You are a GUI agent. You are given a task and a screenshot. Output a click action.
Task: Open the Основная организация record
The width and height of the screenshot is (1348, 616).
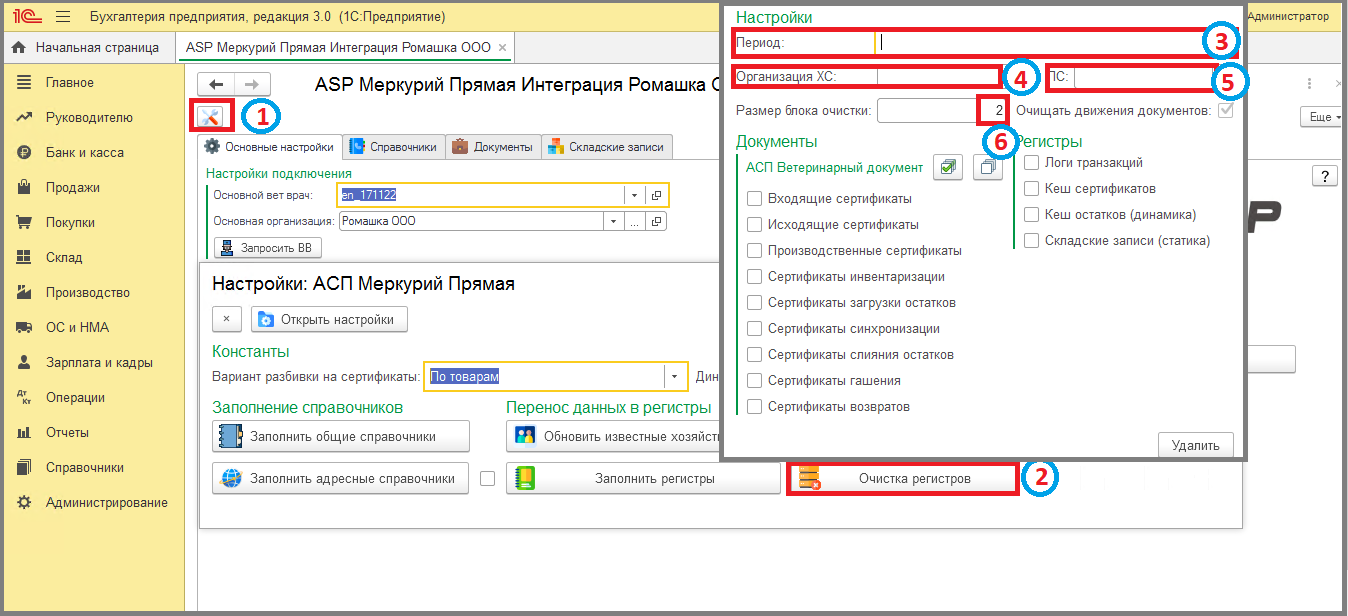click(x=657, y=221)
